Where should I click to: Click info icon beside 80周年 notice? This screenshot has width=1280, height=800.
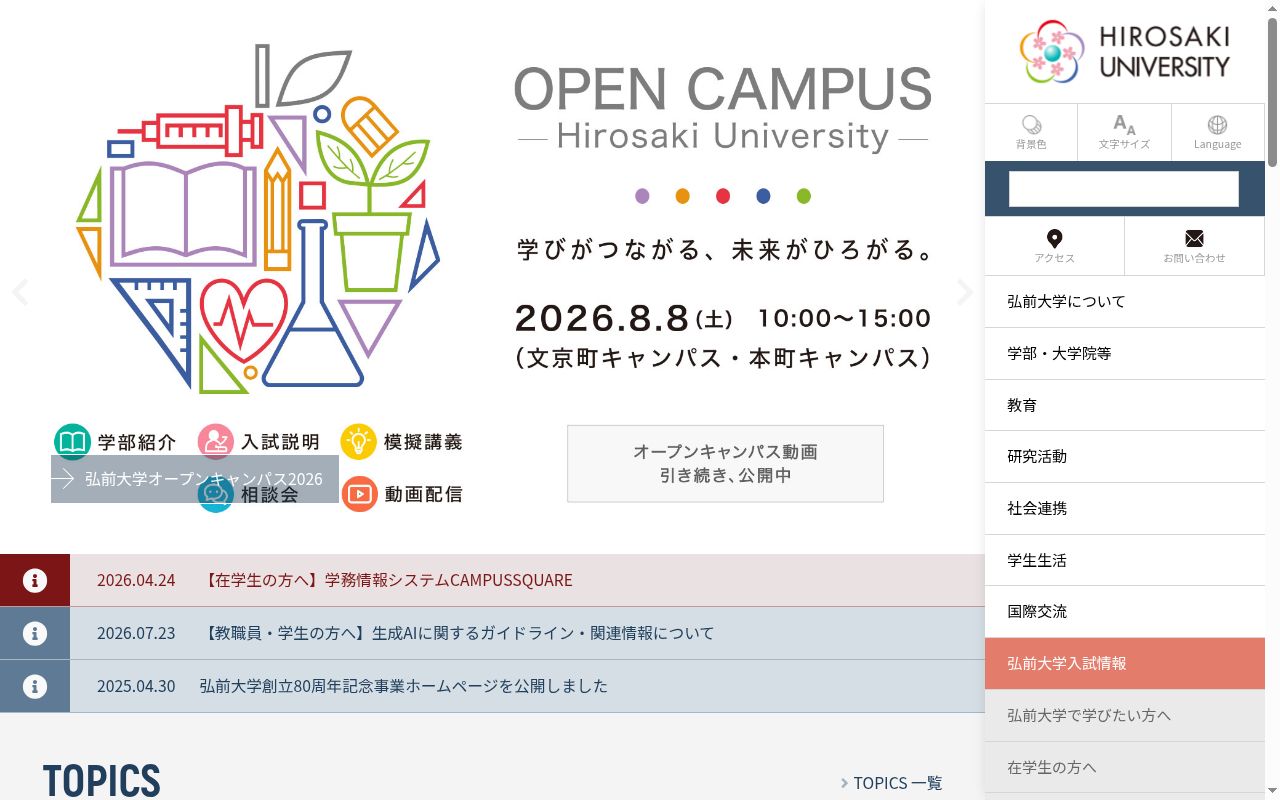click(35, 686)
